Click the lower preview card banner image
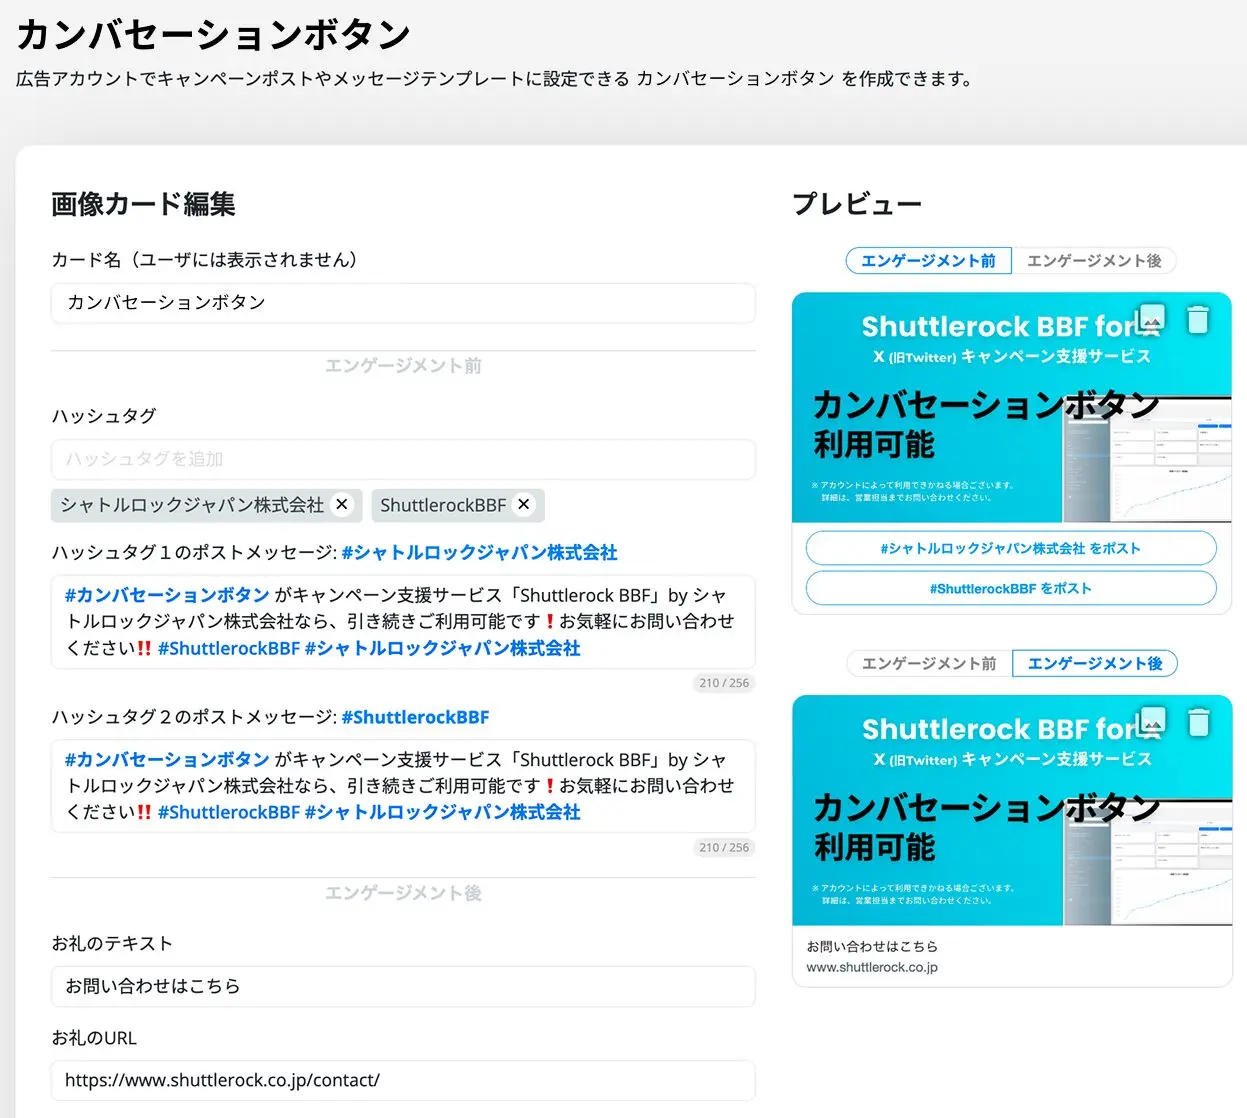The height and width of the screenshot is (1118, 1247). [x=1012, y=810]
